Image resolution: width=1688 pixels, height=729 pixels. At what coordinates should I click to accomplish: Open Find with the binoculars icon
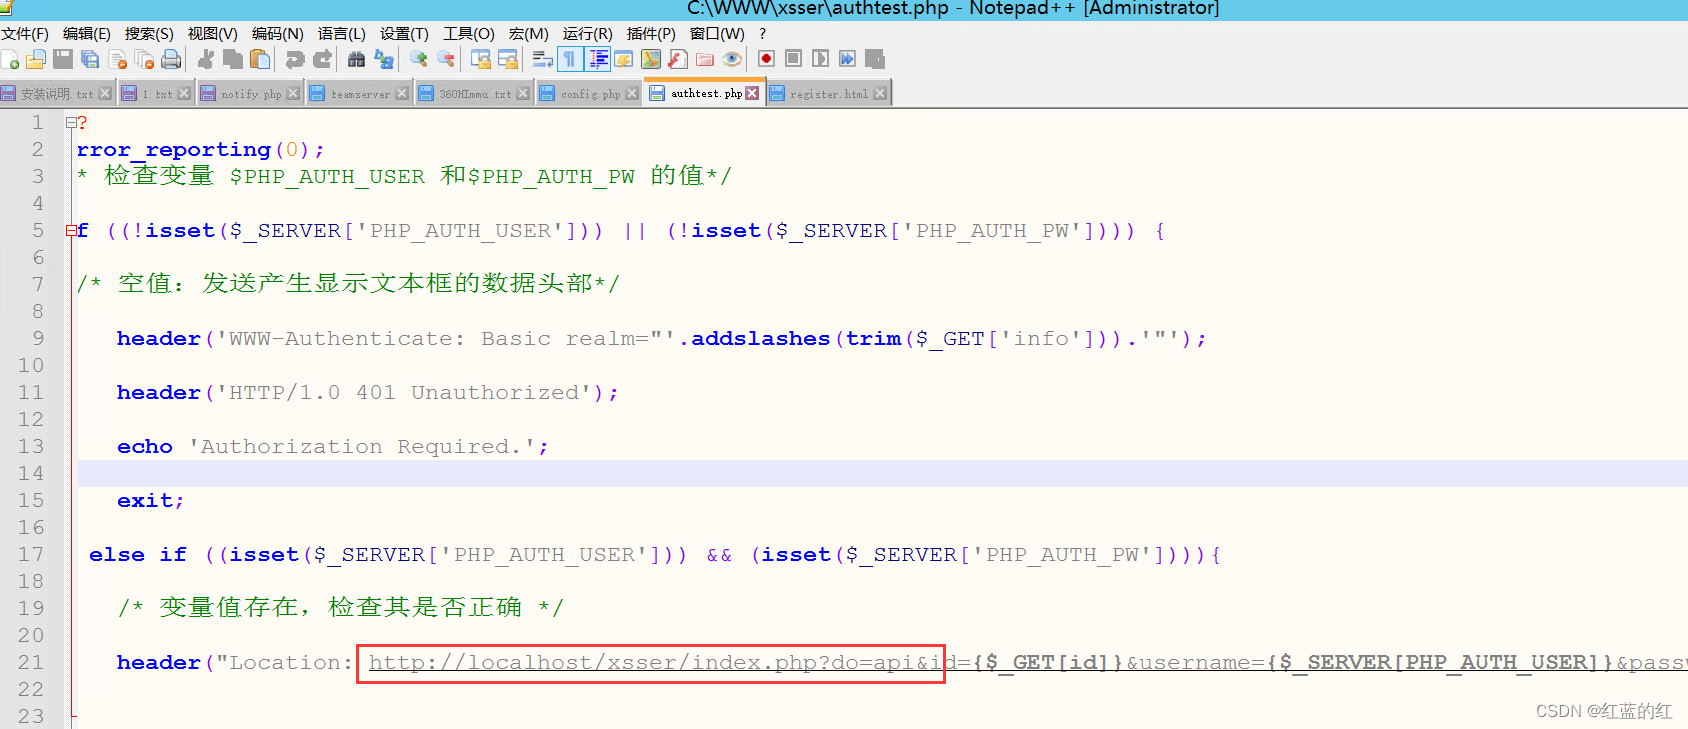click(x=357, y=60)
